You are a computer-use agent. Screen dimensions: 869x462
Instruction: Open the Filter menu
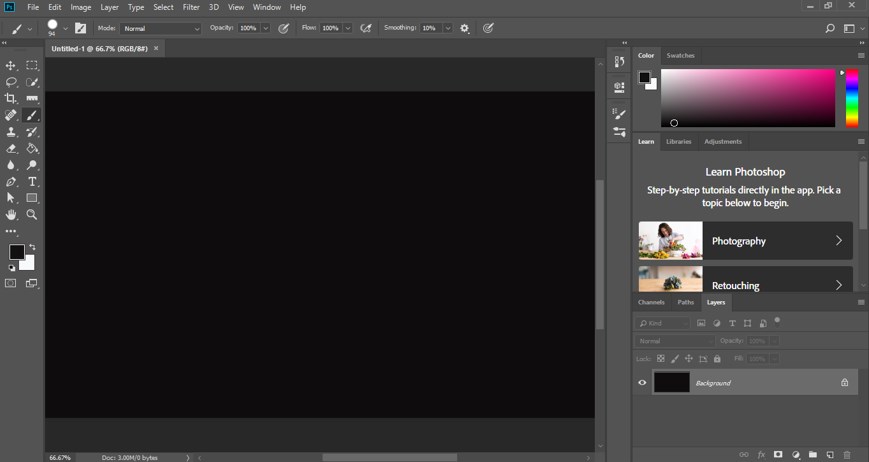191,7
